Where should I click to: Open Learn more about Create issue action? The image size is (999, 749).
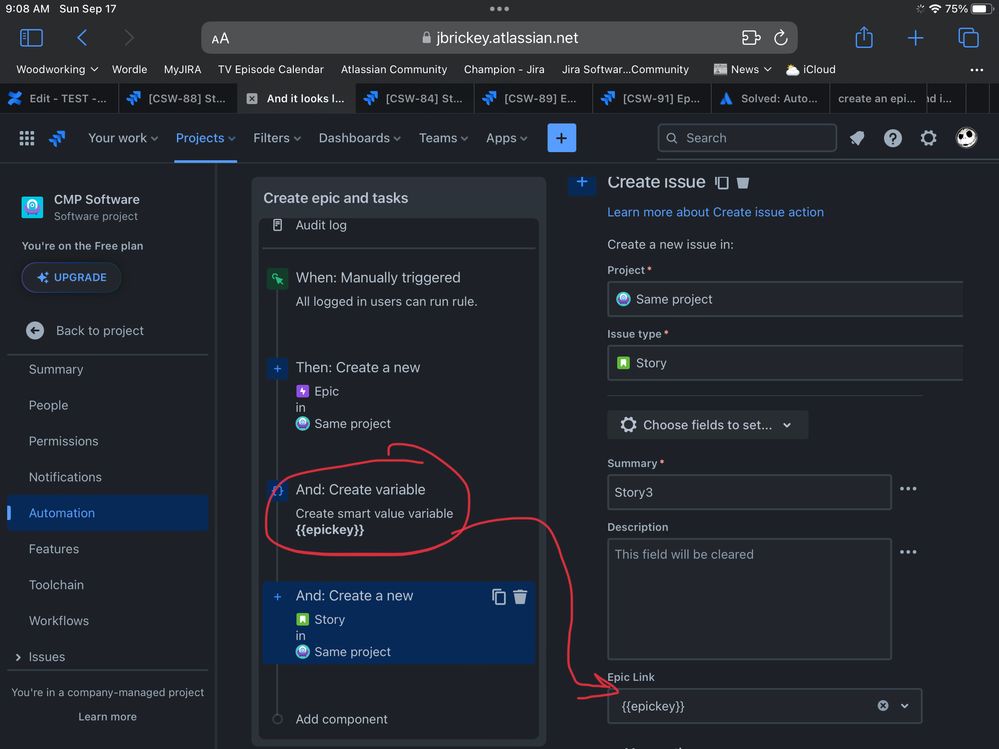[715, 212]
